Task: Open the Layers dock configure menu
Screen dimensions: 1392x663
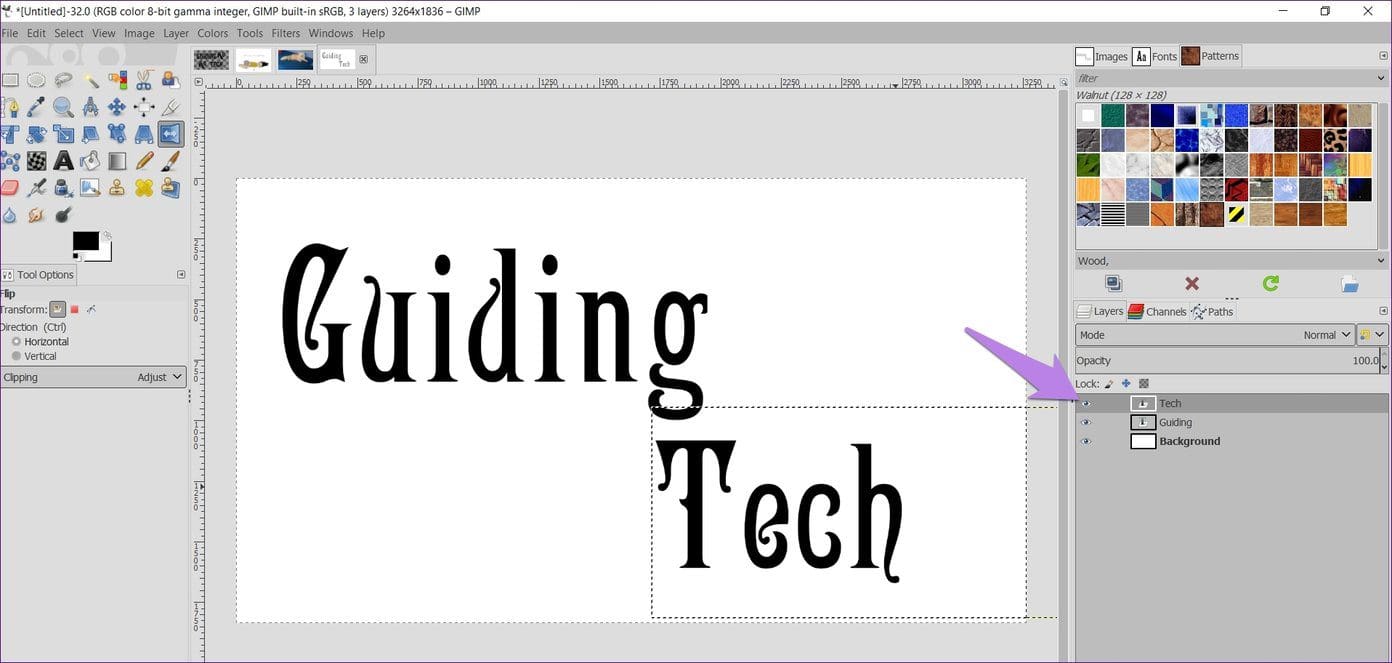Action: click(x=1383, y=311)
